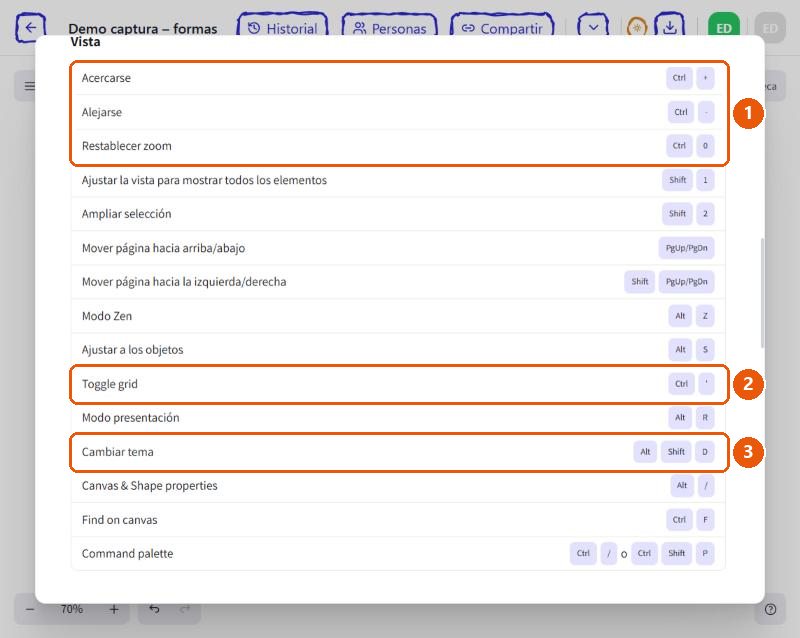Image resolution: width=800 pixels, height=638 pixels.
Task: Click the "Ajustar a los objetos" row
Action: coord(398,350)
